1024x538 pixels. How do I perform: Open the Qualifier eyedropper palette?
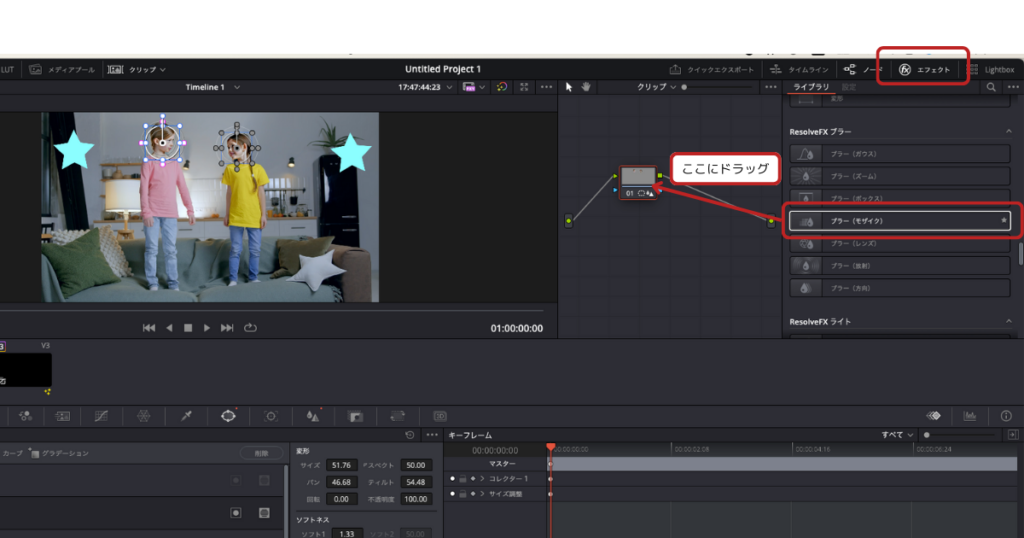[186, 415]
